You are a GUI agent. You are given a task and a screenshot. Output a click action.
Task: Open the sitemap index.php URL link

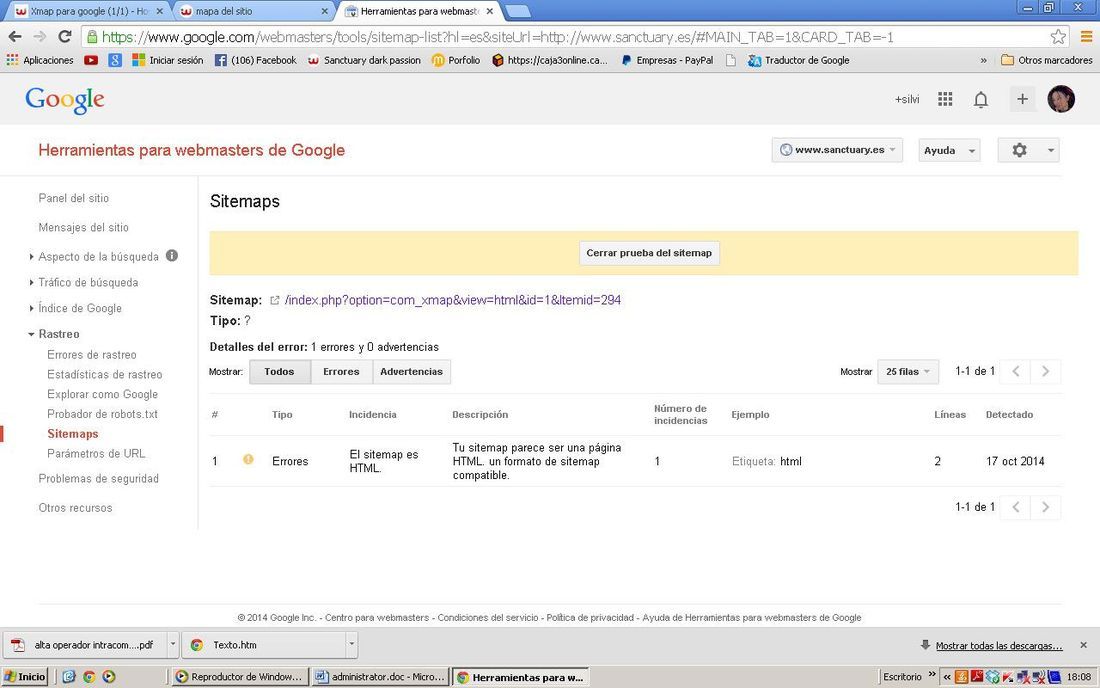point(452,300)
